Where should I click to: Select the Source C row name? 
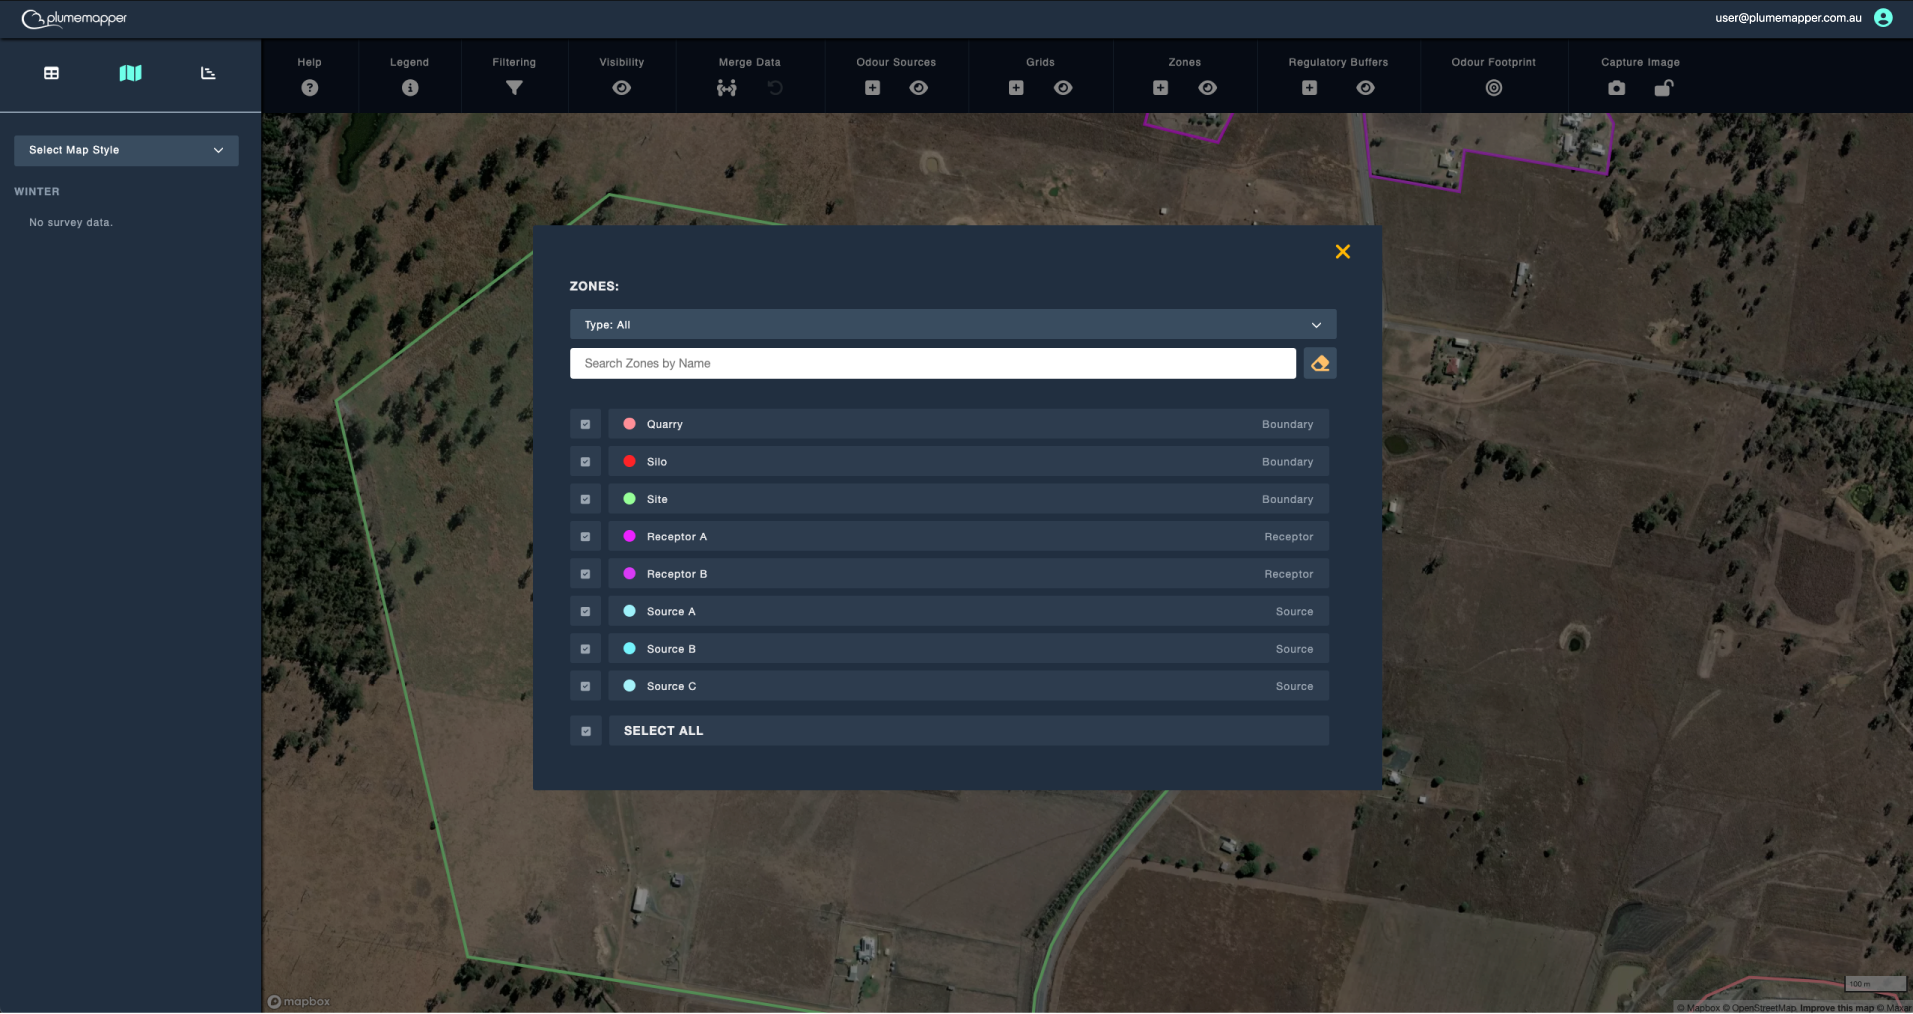coord(671,686)
